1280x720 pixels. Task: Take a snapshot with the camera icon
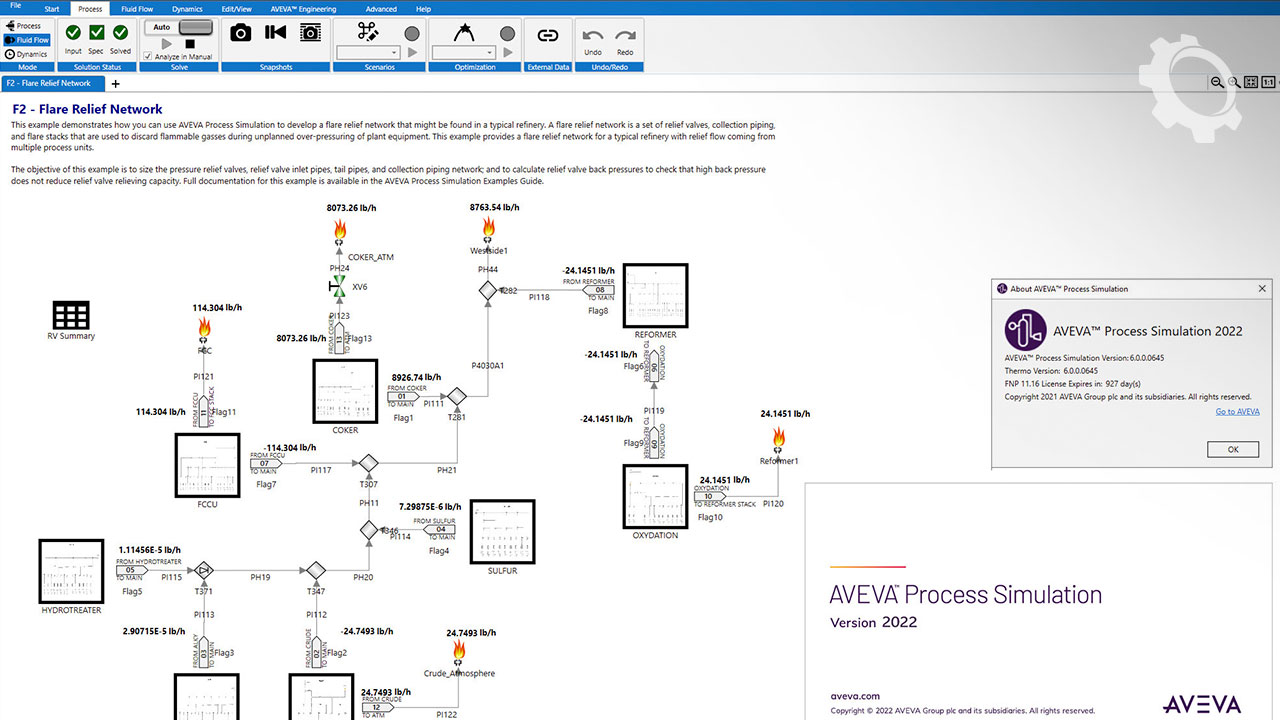coord(241,33)
